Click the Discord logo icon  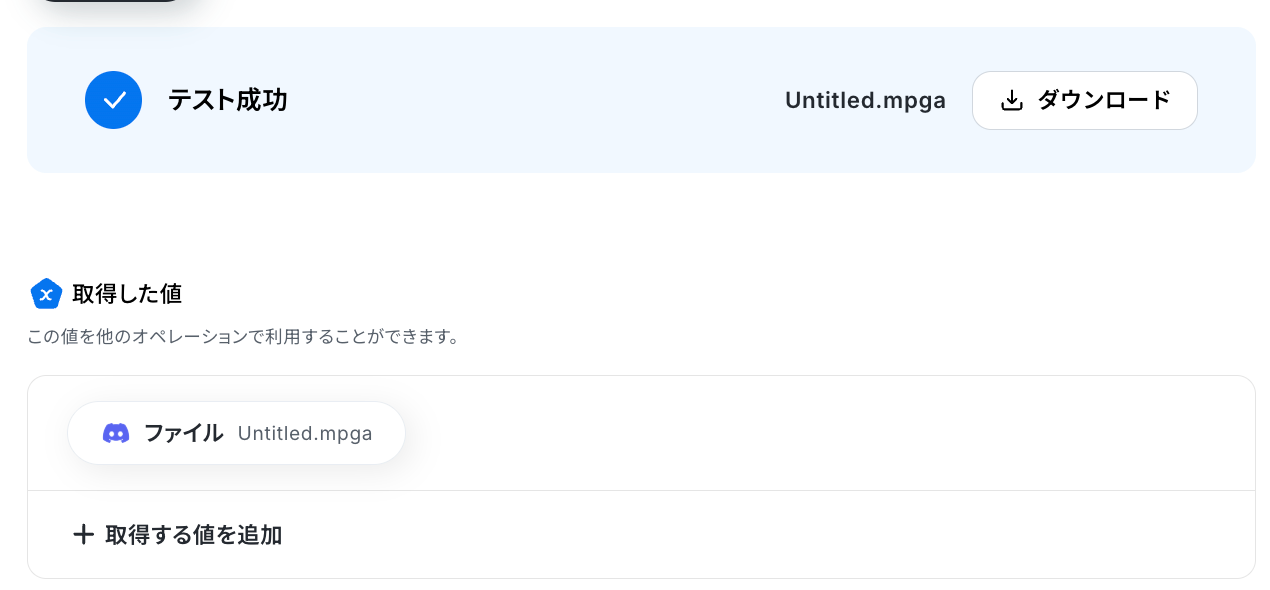tap(116, 433)
